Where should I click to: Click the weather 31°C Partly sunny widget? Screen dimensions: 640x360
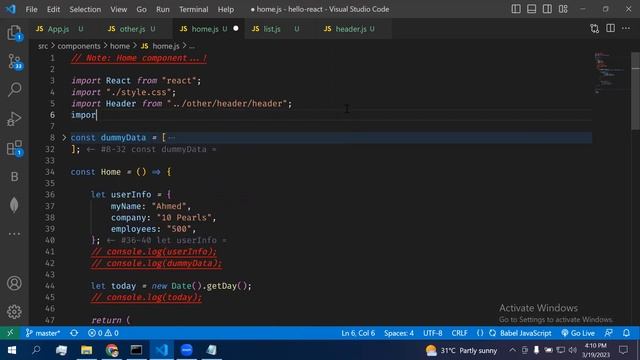(461, 350)
